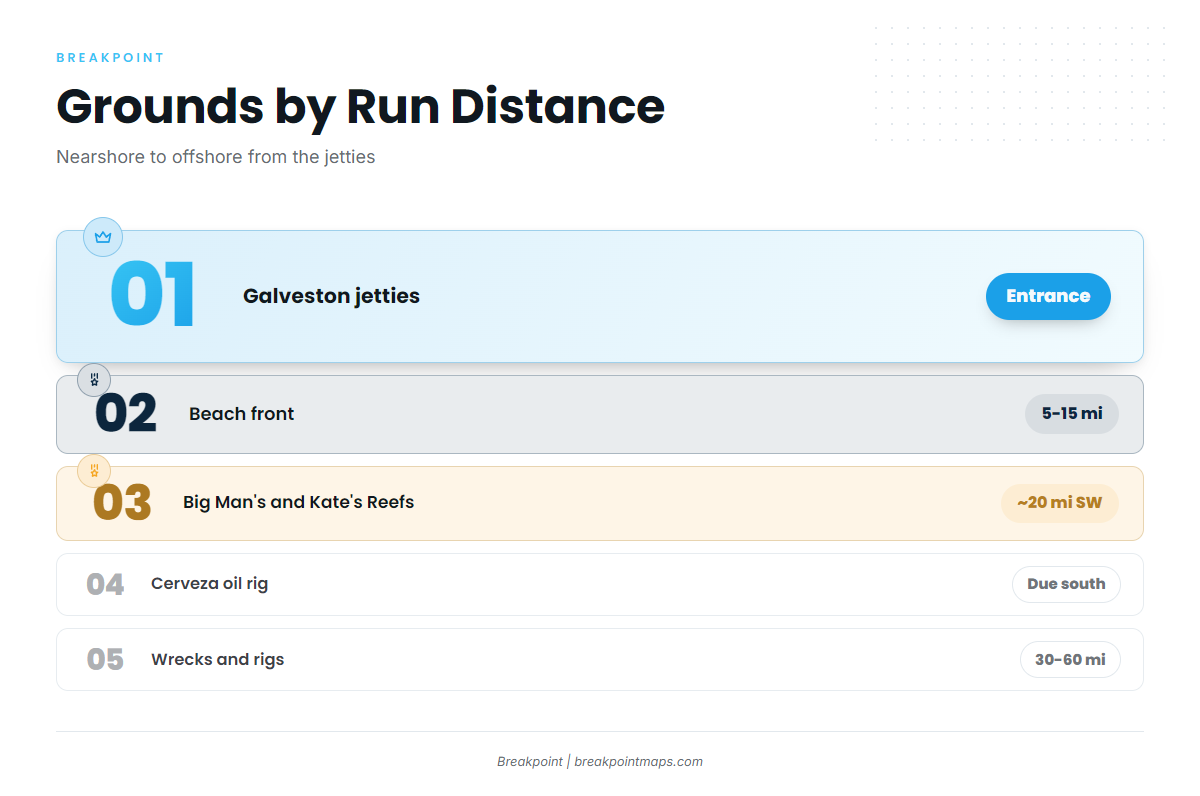Select the Wrecks and rigs row

(x=600, y=660)
